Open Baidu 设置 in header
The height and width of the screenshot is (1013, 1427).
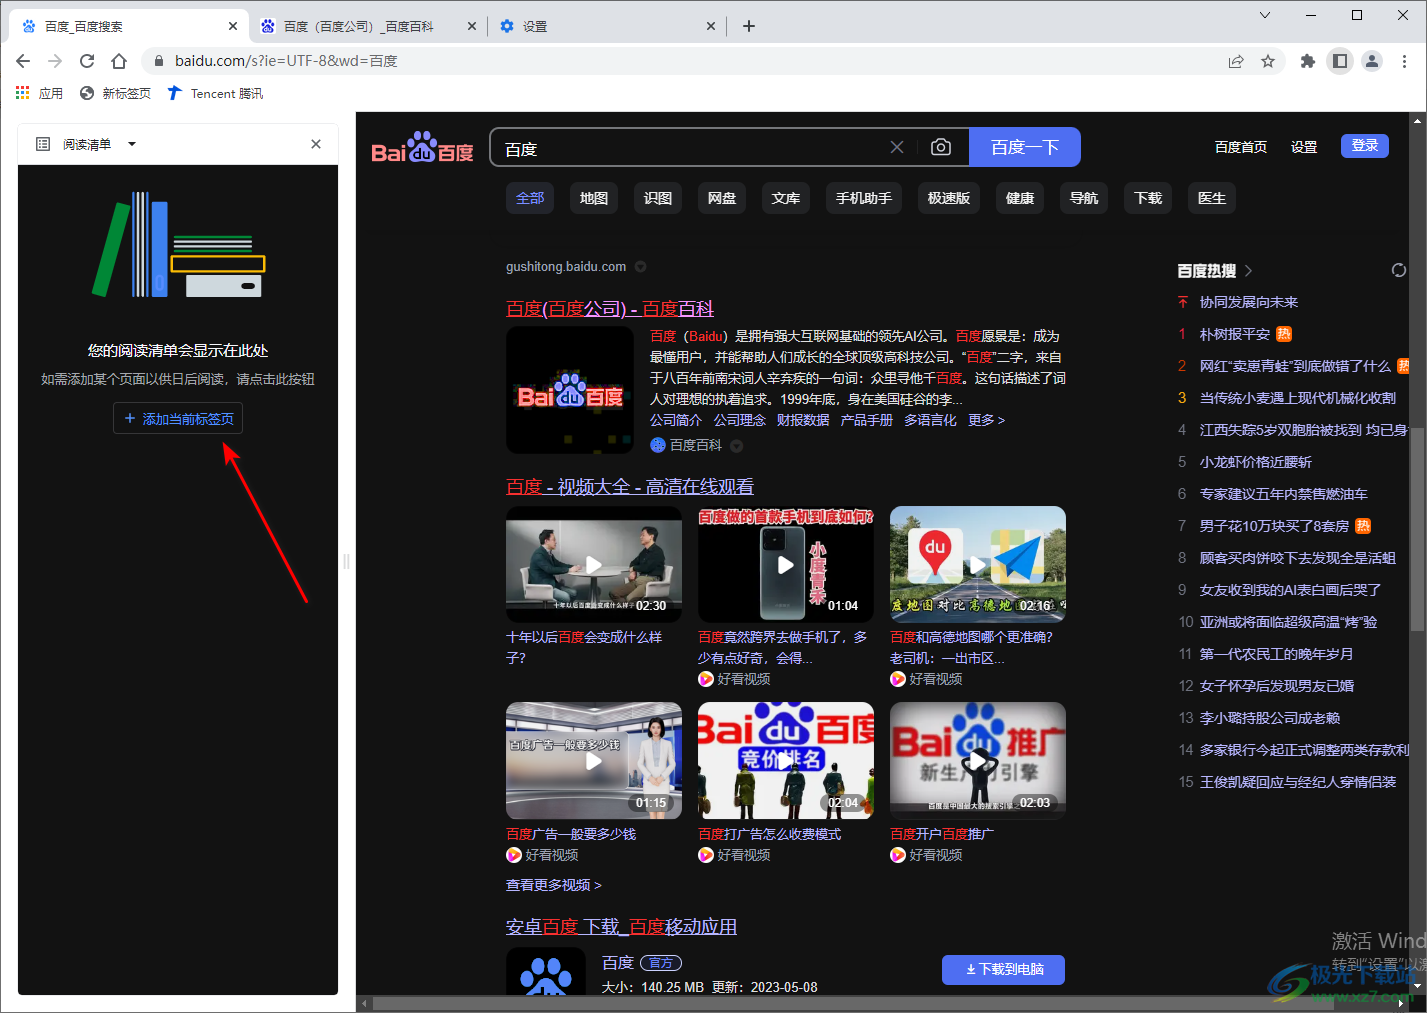1304,147
